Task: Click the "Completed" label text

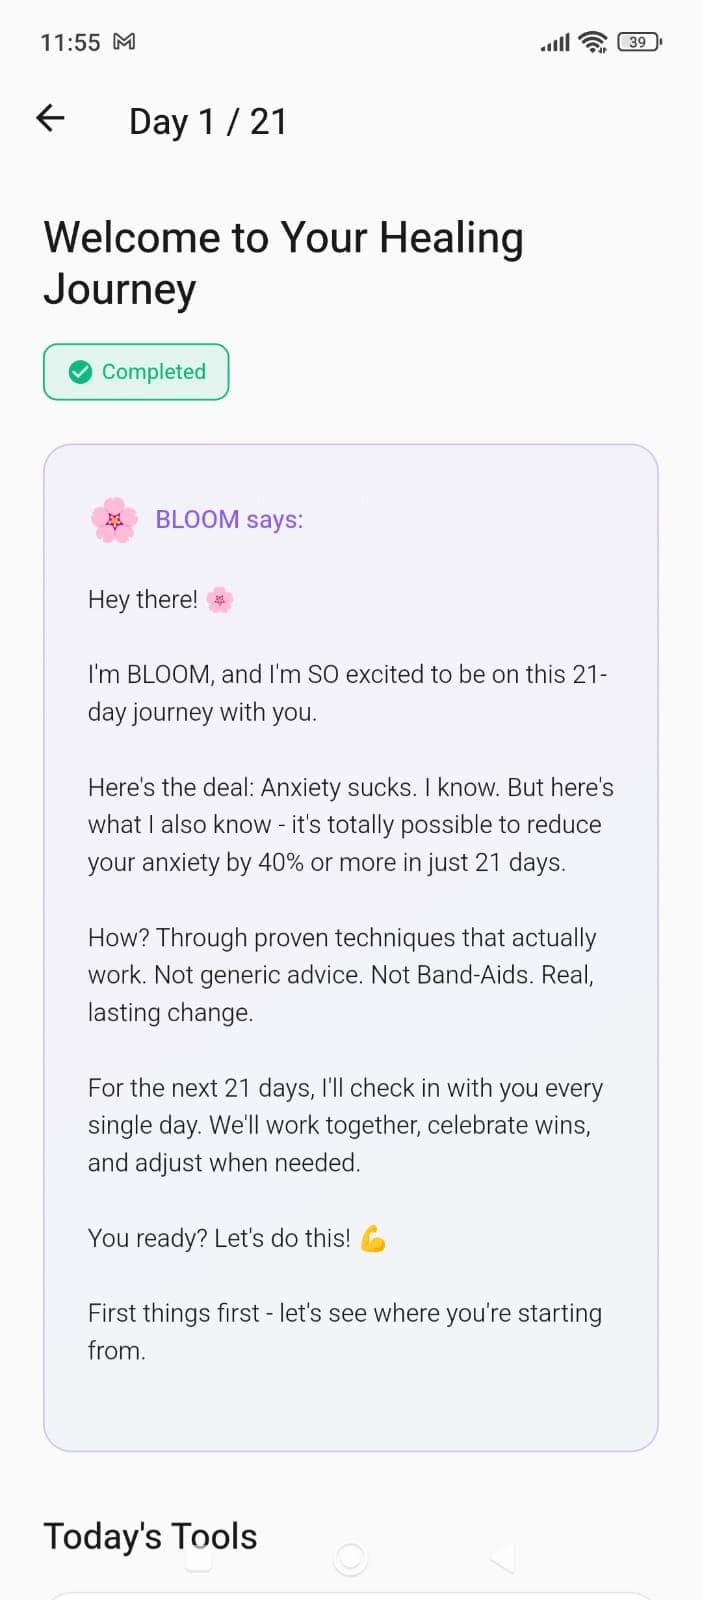Action: (154, 372)
